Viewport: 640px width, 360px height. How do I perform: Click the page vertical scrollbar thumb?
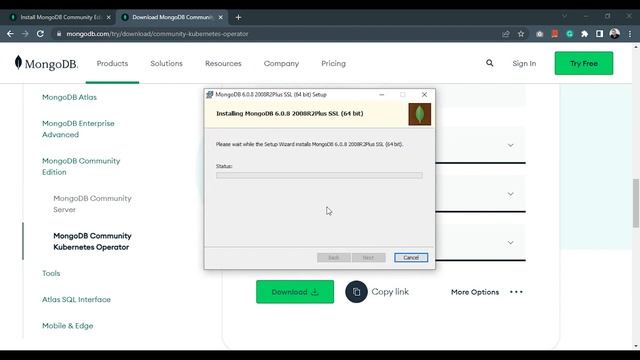coord(636,203)
